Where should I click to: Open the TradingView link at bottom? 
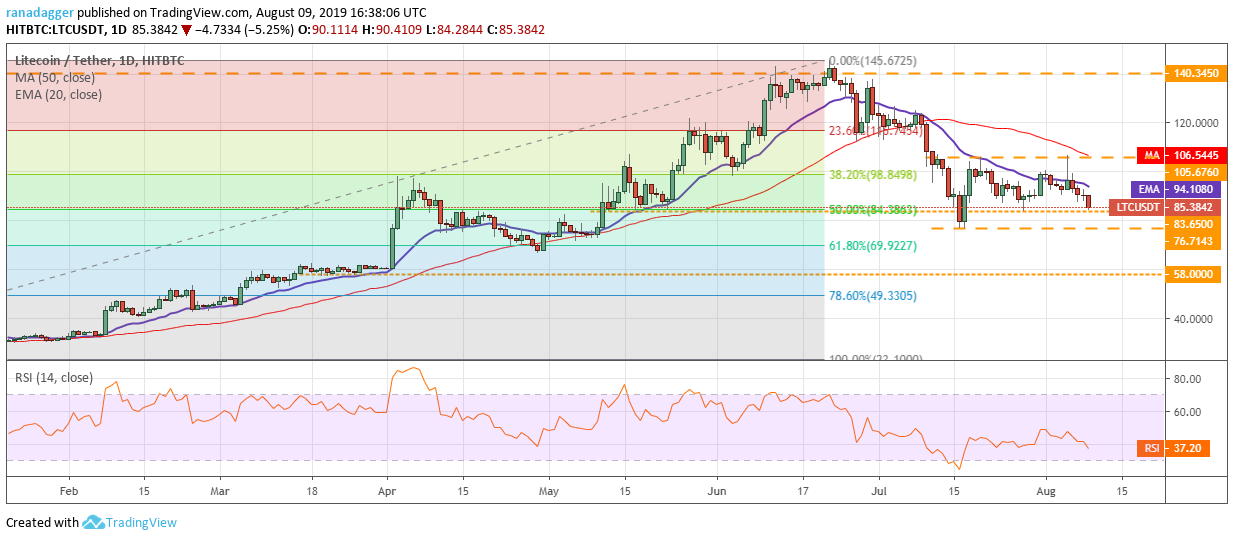(x=142, y=522)
